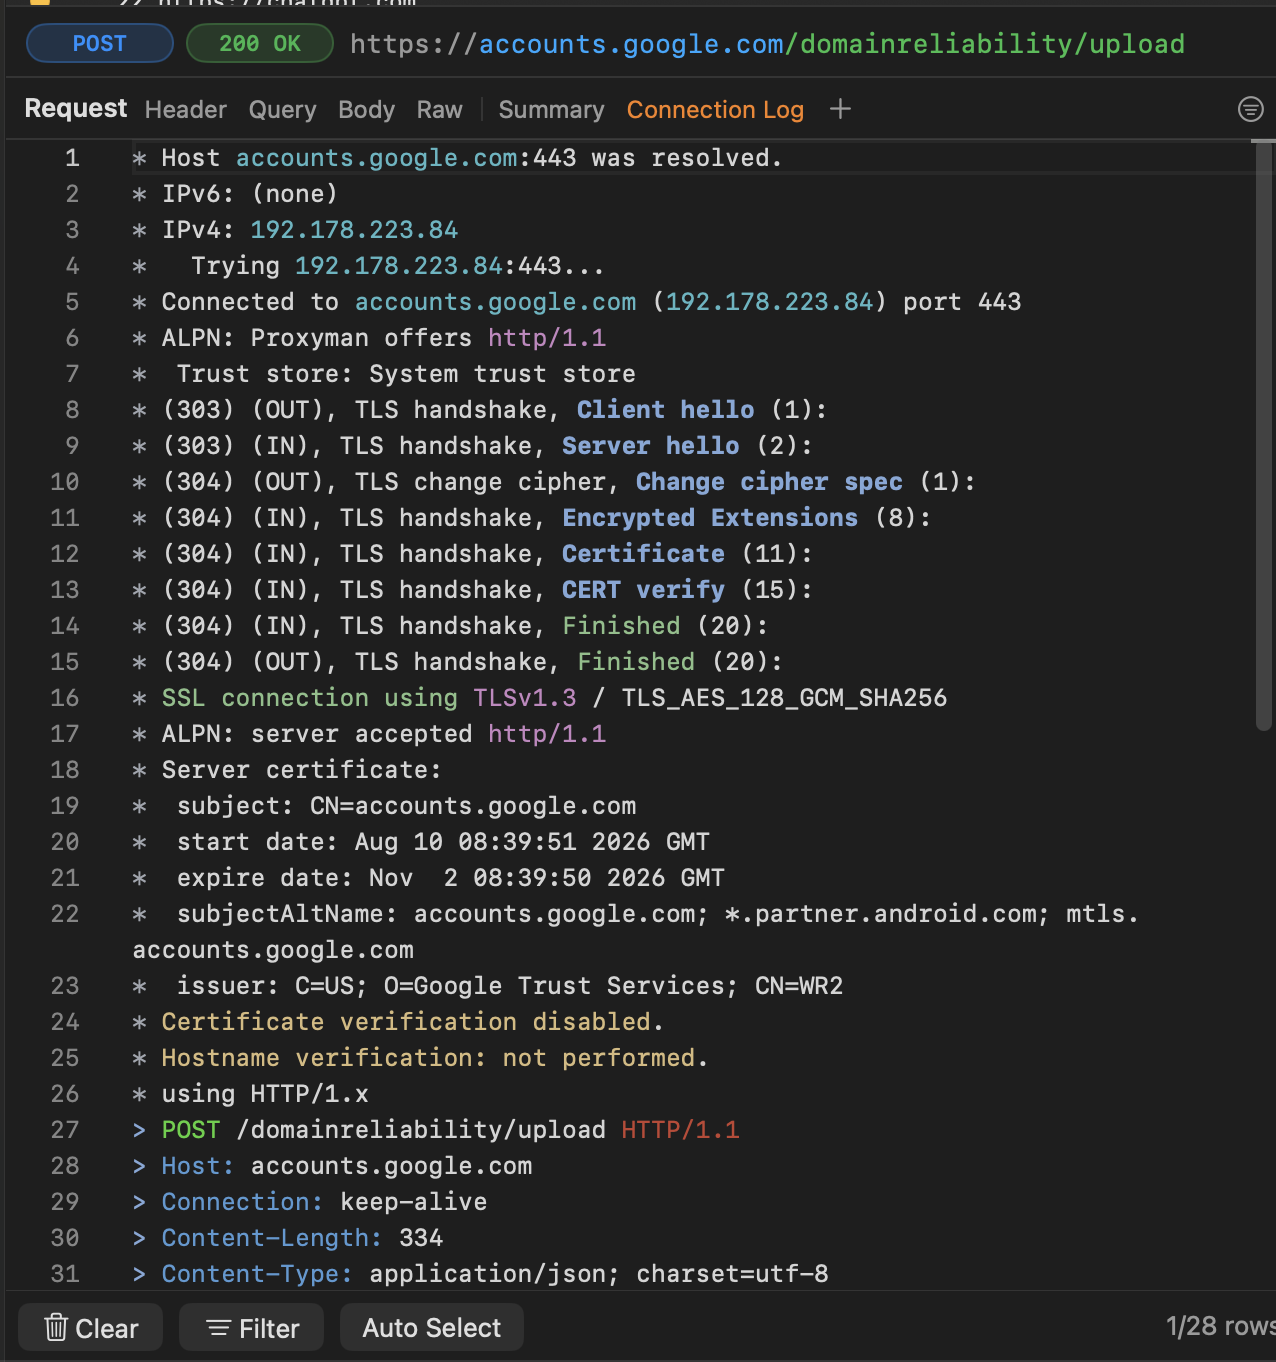This screenshot has width=1276, height=1362.
Task: Click the 'Encrypted Extensions (8)' line
Action: pos(532,518)
